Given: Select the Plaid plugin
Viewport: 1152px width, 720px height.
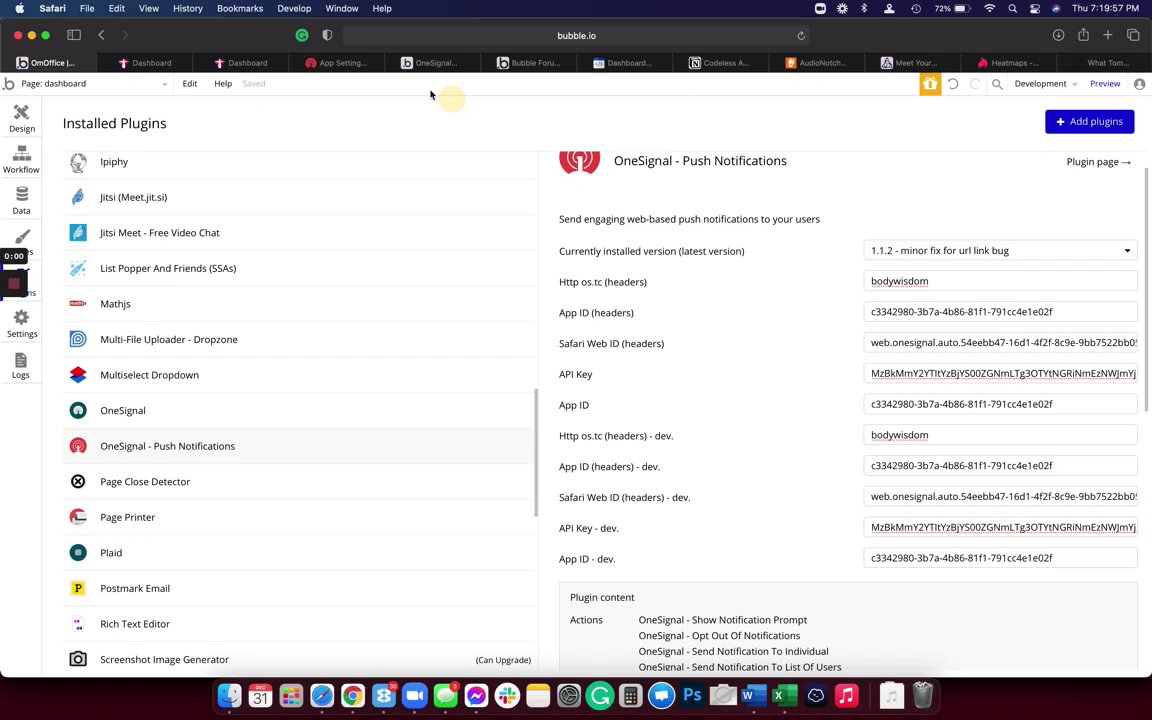Looking at the screenshot, I should point(299,552).
